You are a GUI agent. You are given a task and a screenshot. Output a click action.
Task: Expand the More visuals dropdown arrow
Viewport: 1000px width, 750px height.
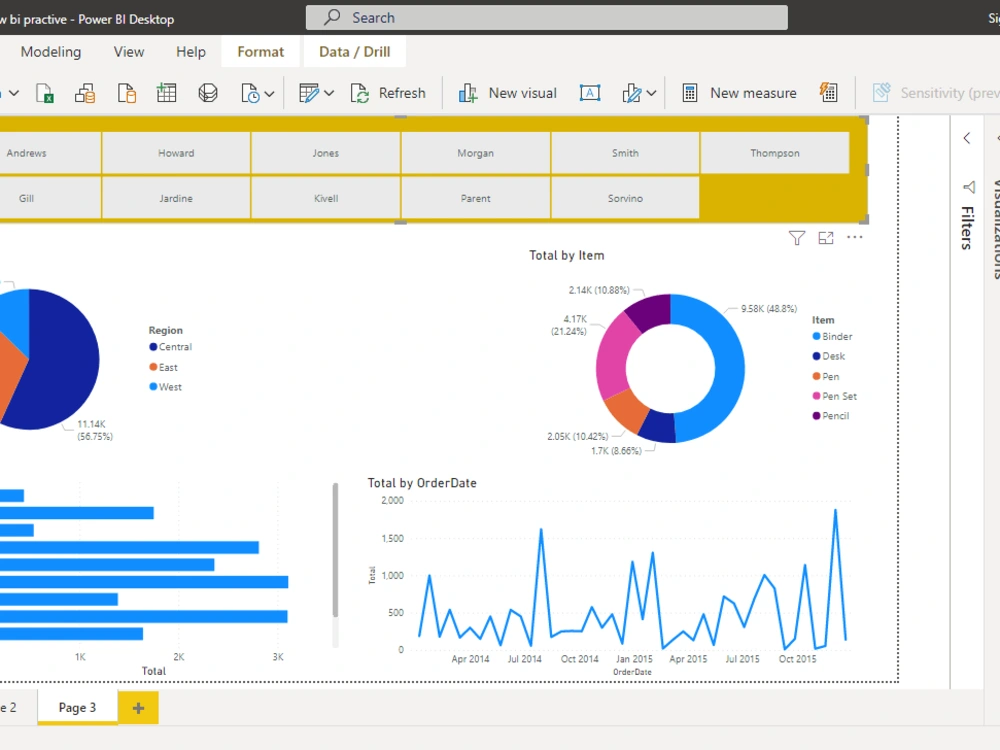[651, 94]
